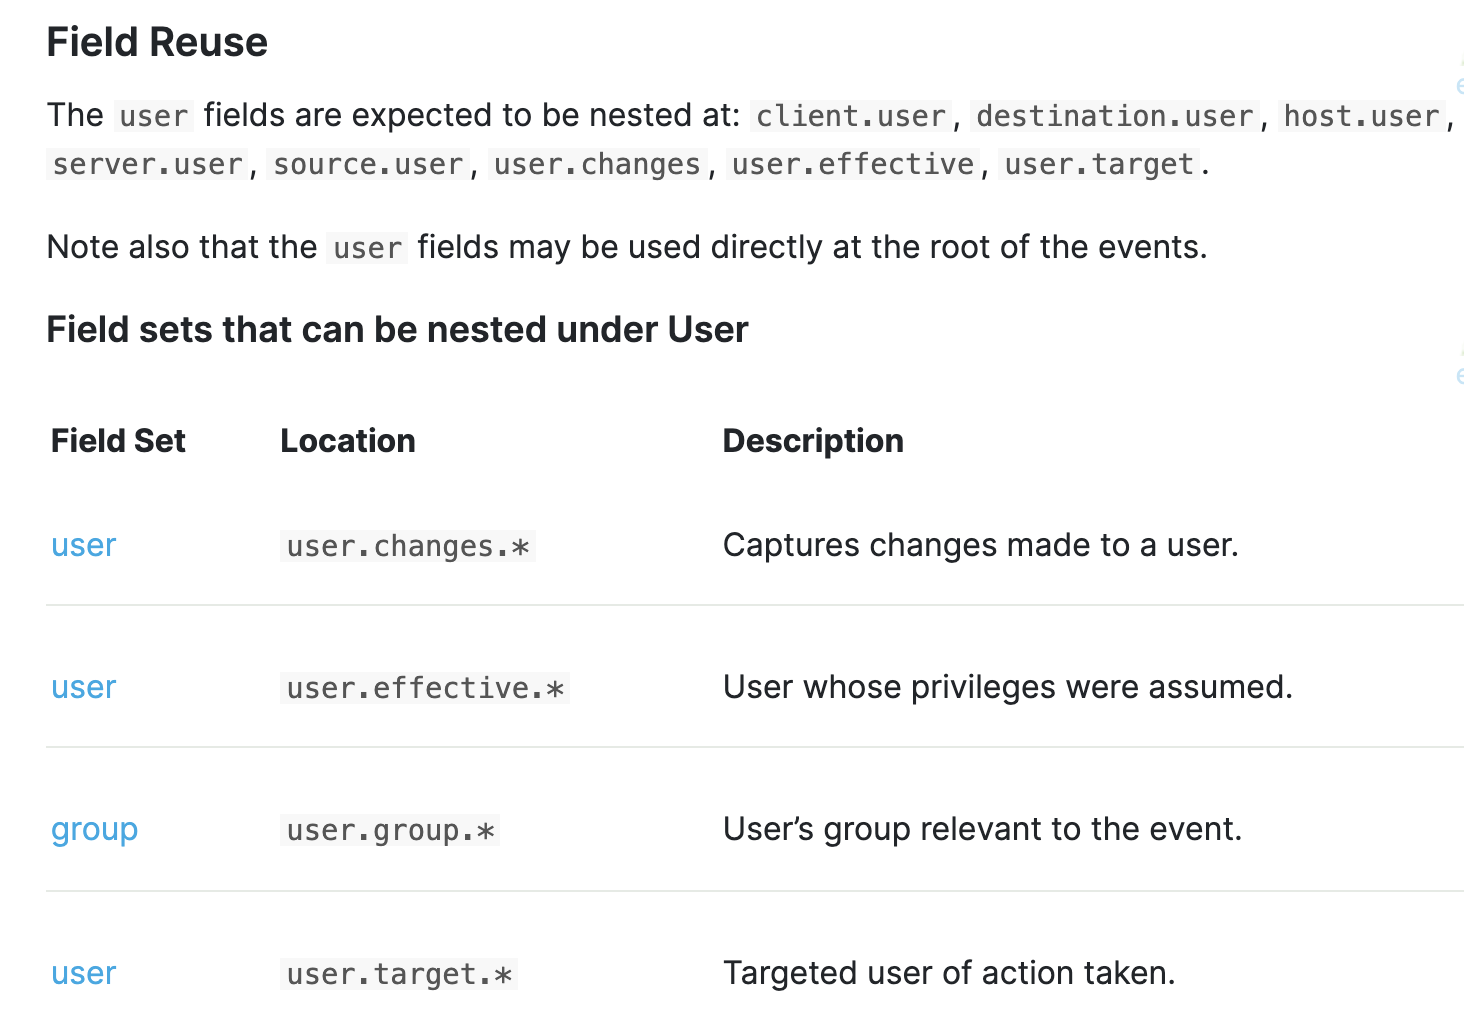Click the server.user code snippet
The width and height of the screenshot is (1464, 1028).
[x=148, y=164]
